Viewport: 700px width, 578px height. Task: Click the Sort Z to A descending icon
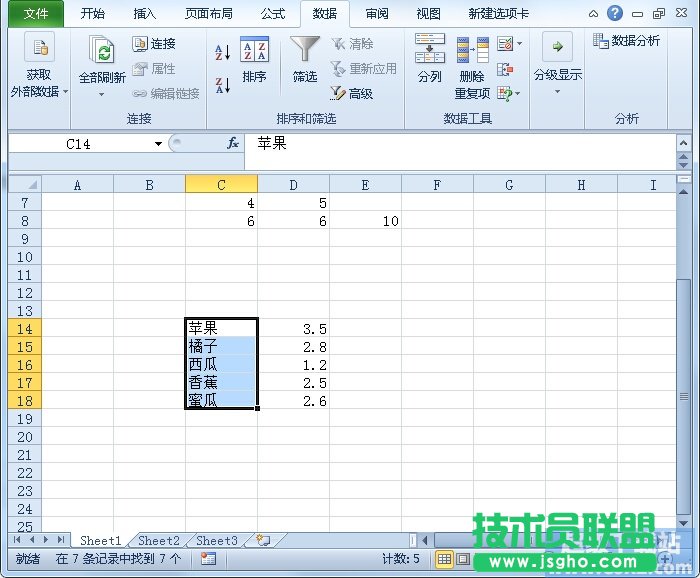222,86
